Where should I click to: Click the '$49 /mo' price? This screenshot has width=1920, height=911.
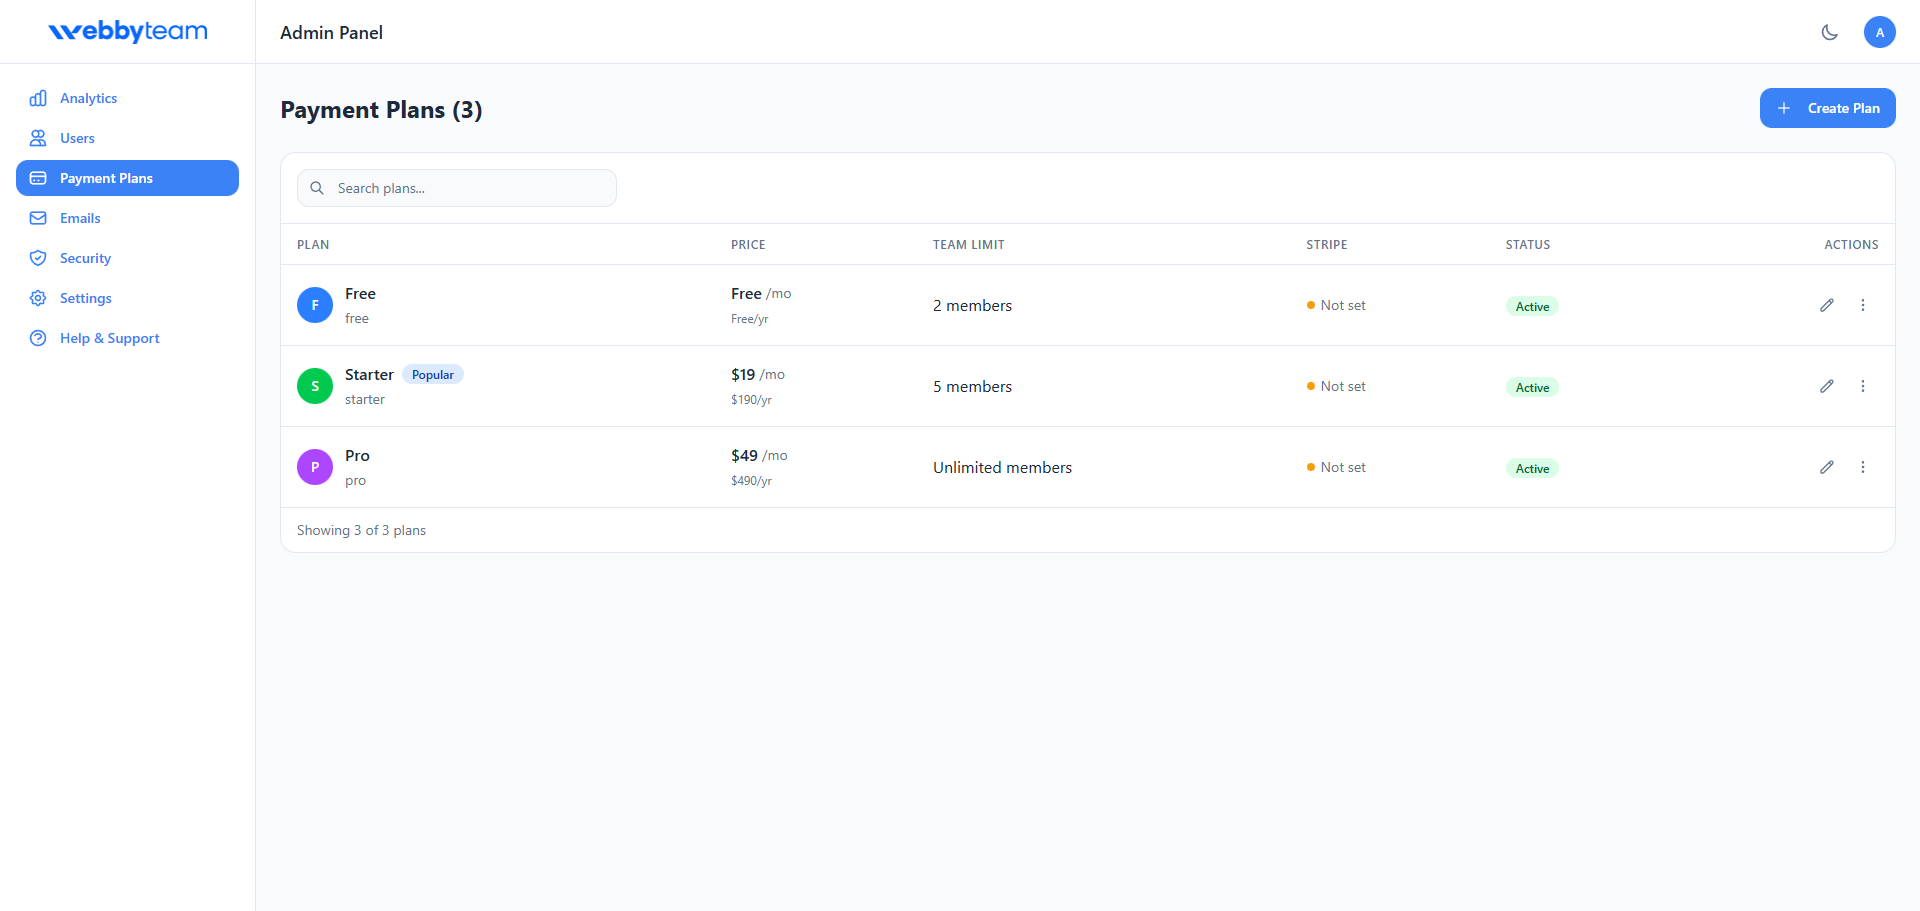click(759, 455)
